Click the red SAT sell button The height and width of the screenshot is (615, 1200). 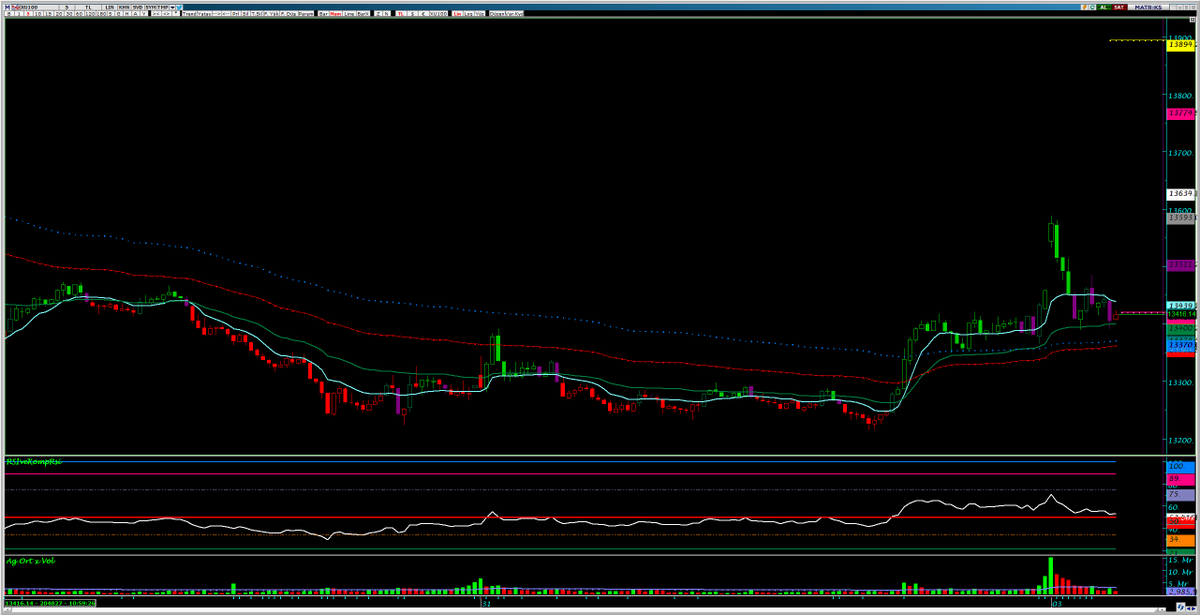[x=1119, y=7]
